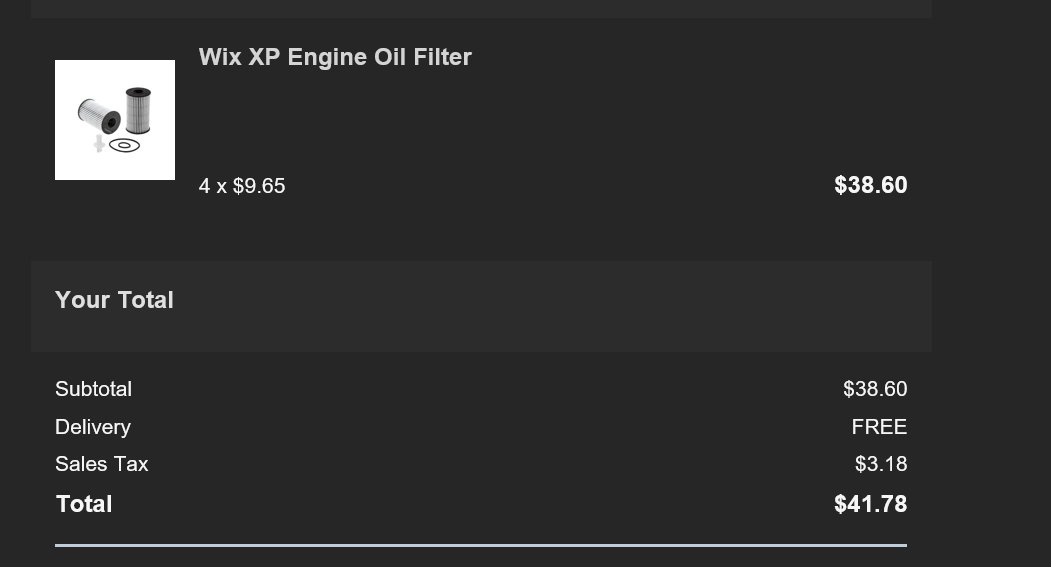
Task: Click the gray header strip above the product
Action: click(481, 9)
